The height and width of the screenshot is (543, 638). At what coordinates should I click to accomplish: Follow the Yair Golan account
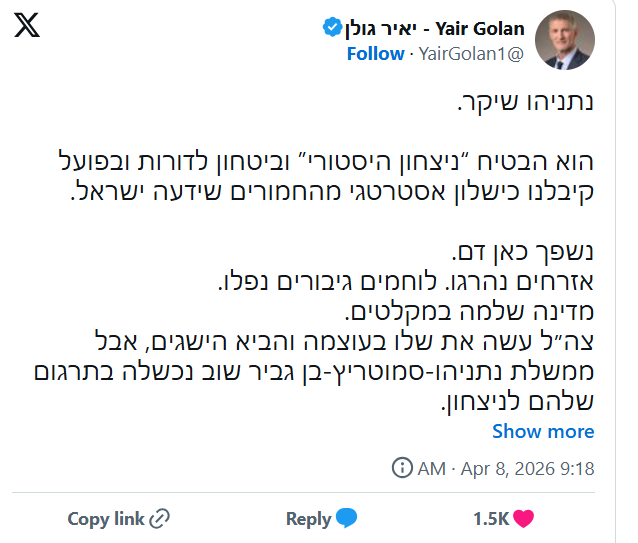375,54
